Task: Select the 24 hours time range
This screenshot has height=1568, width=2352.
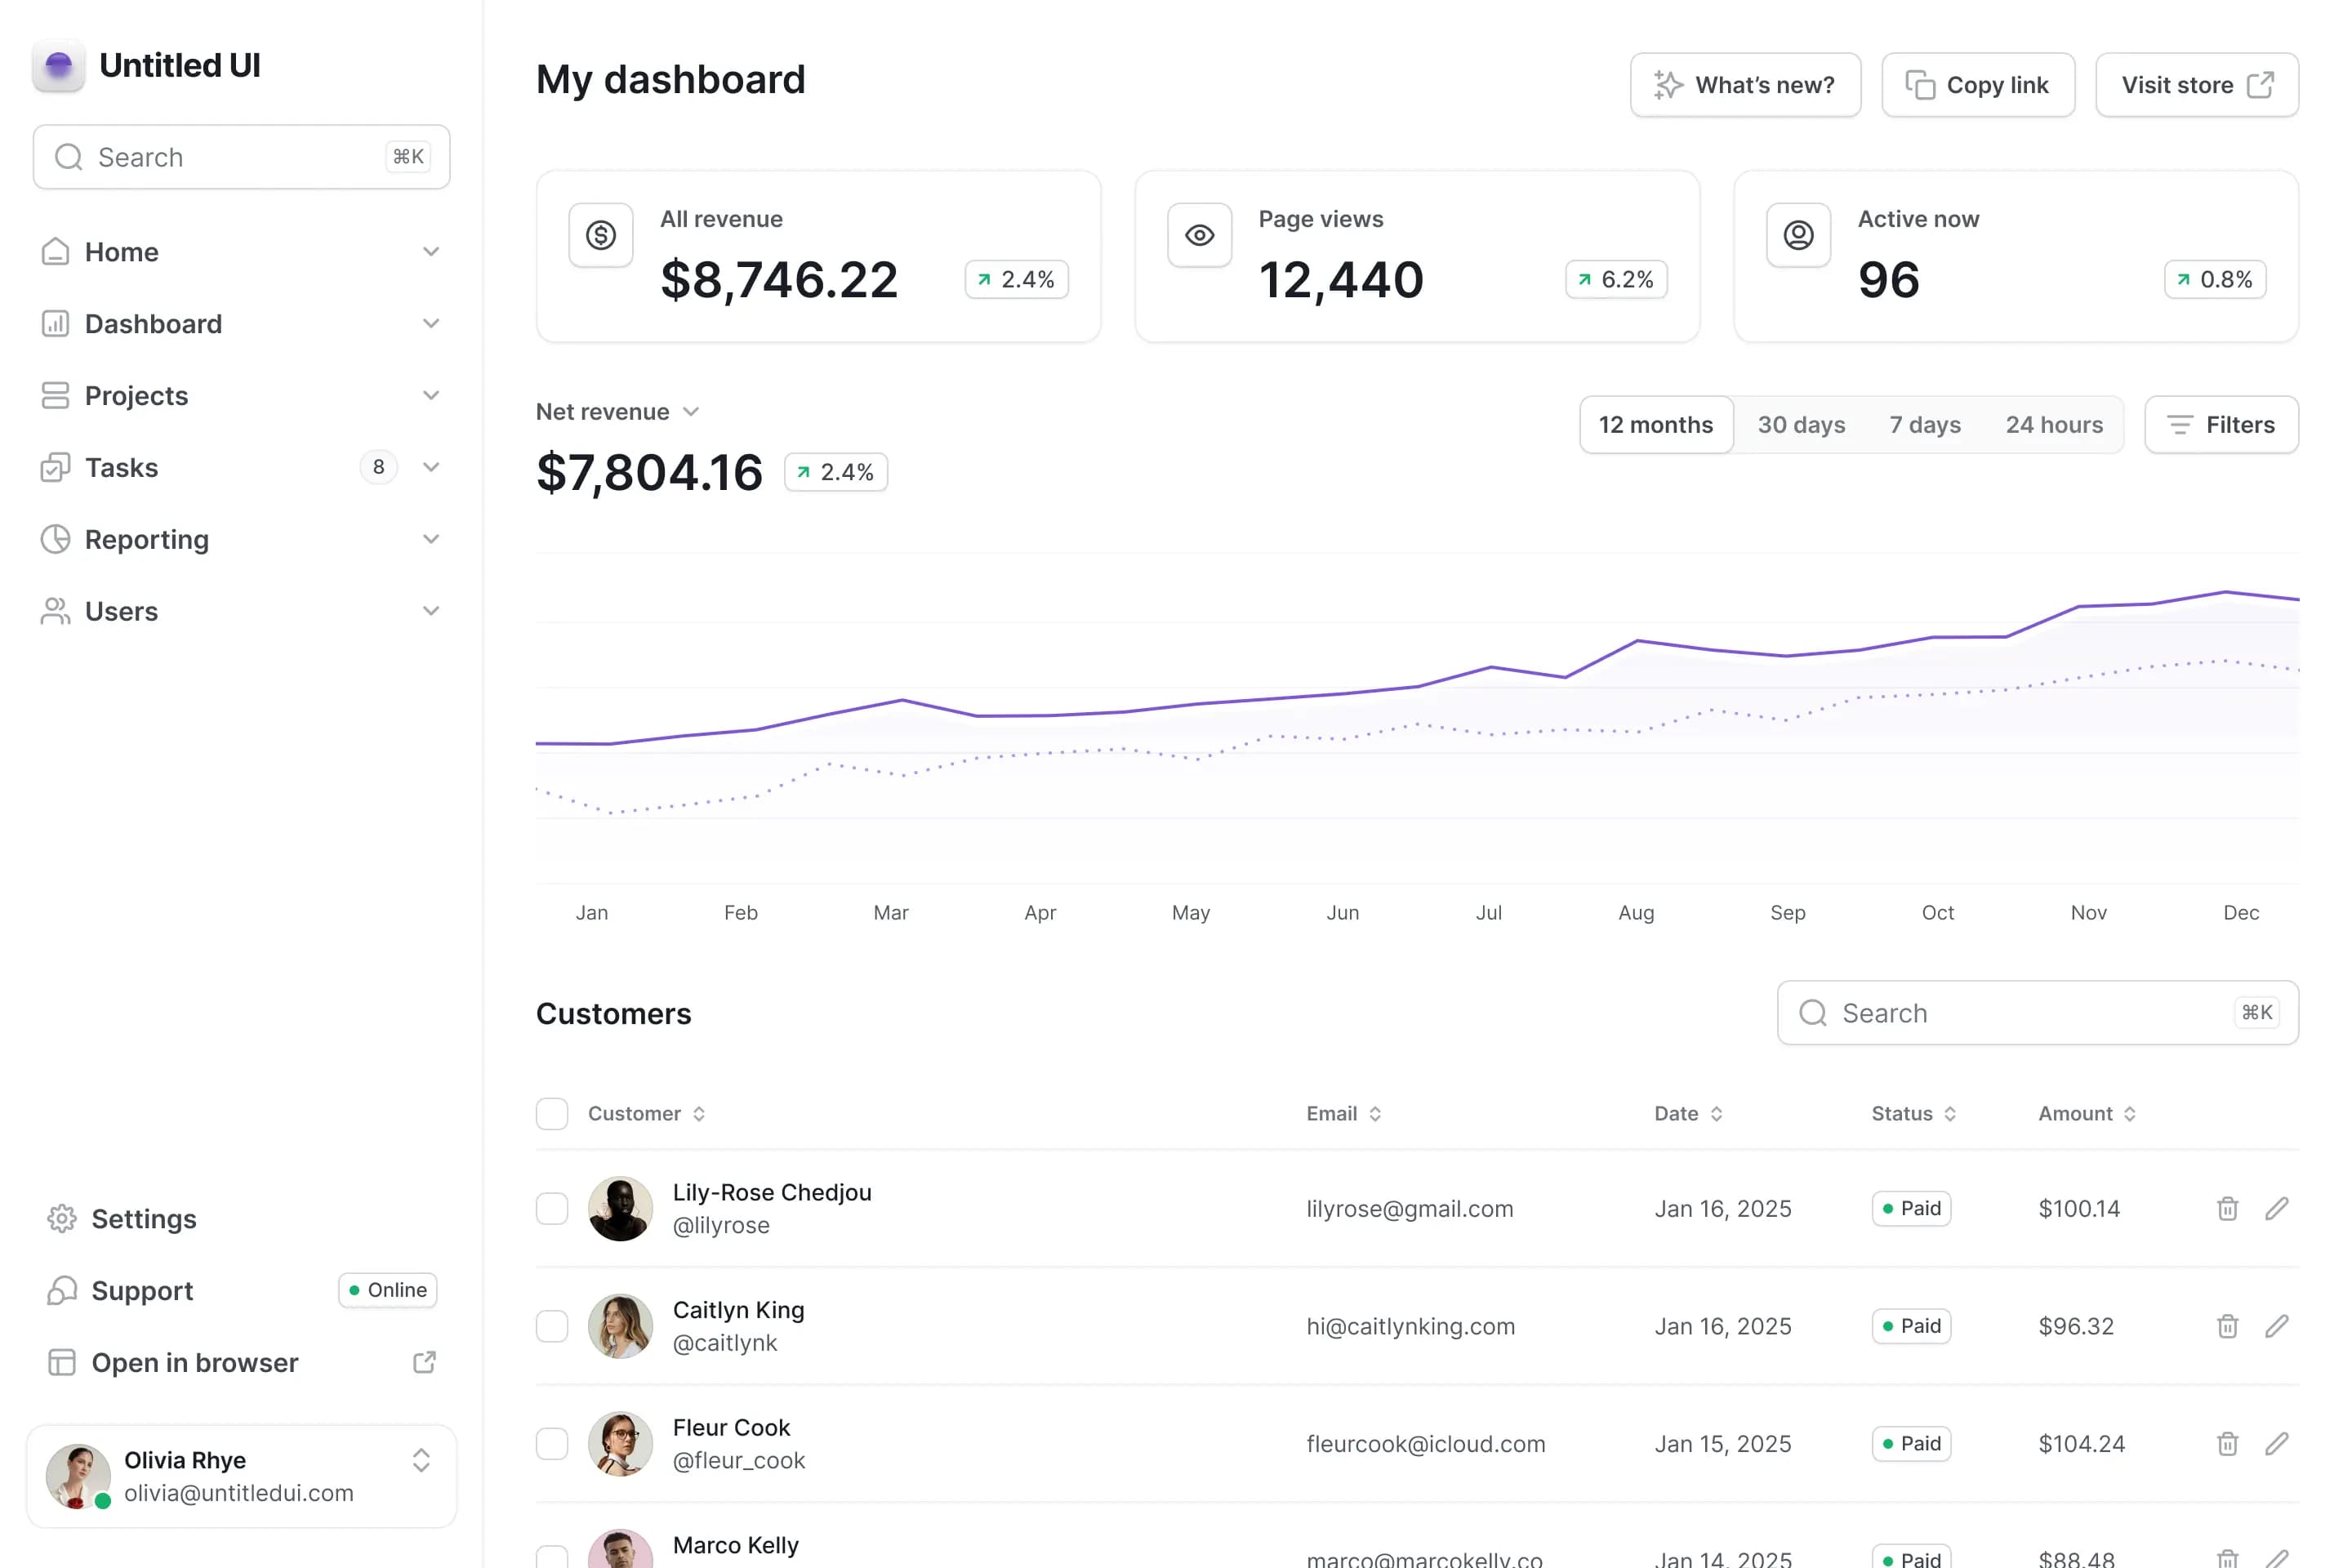Action: click(x=2054, y=424)
